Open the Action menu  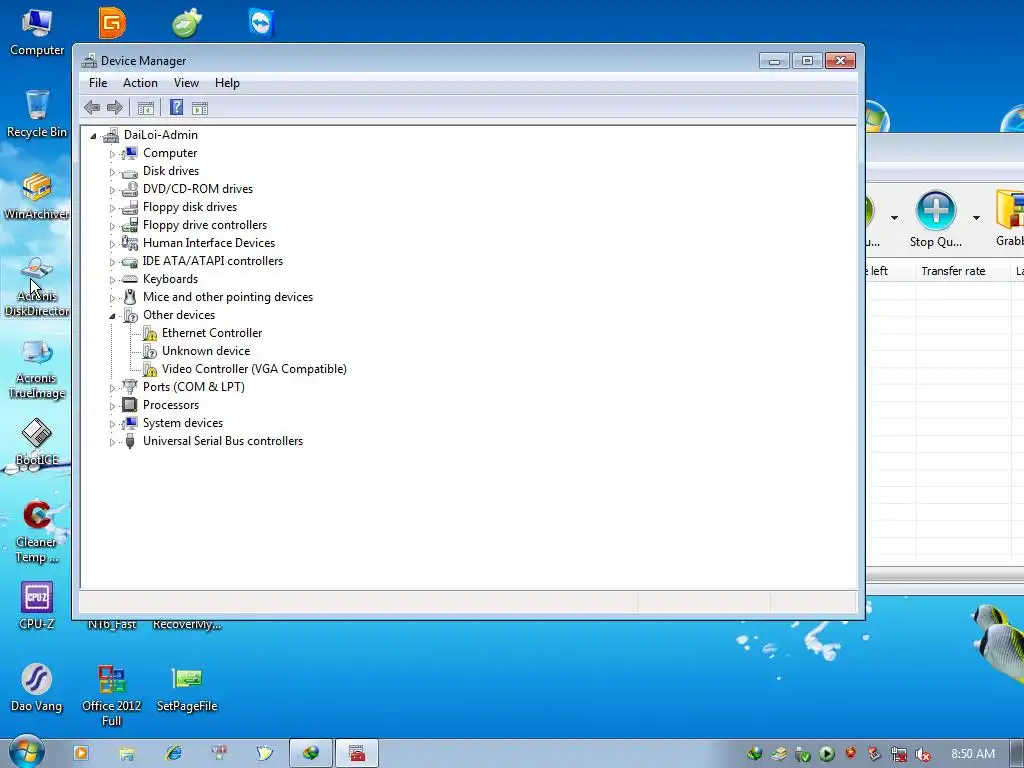point(140,83)
